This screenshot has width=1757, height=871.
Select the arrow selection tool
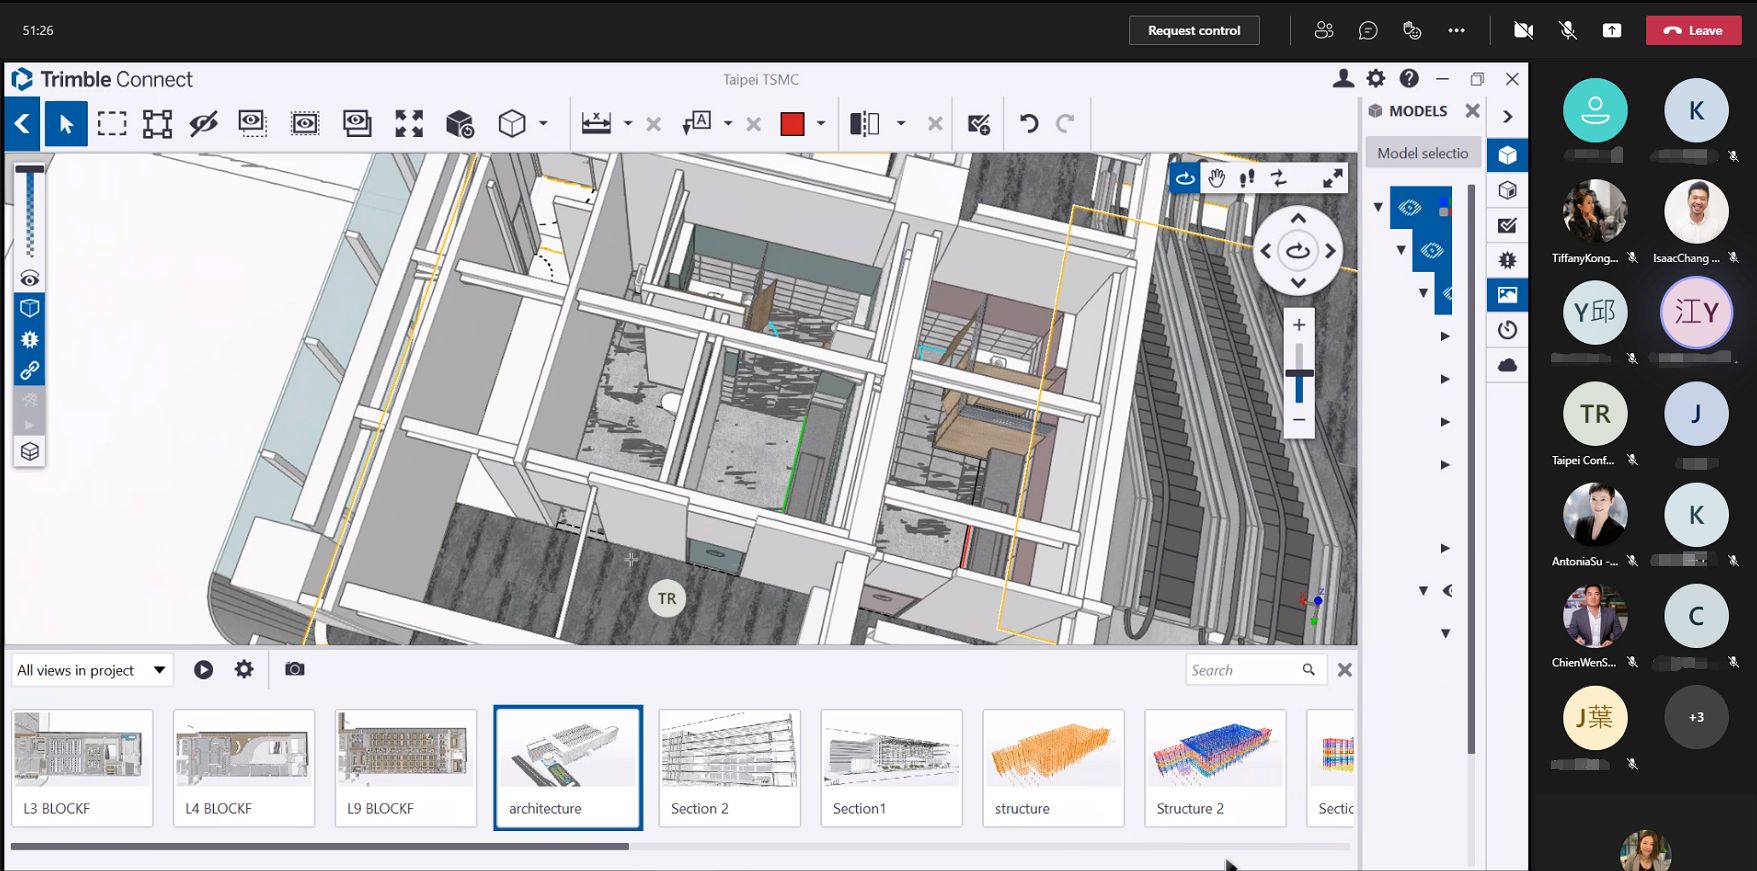[x=66, y=124]
